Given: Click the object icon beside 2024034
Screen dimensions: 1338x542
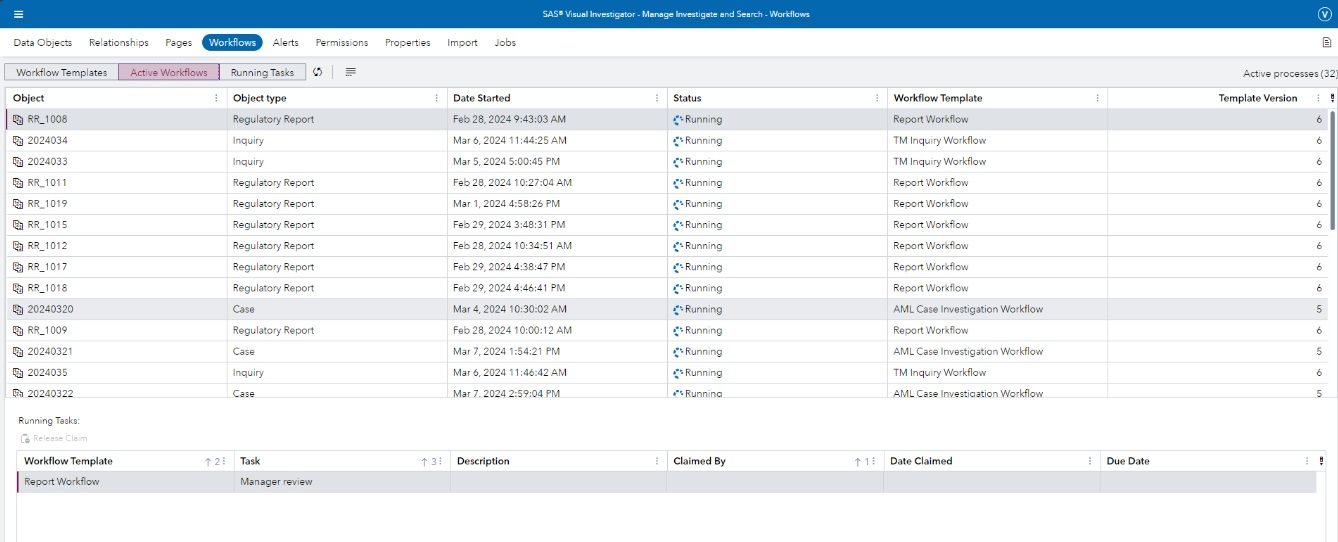Looking at the screenshot, I should point(18,140).
